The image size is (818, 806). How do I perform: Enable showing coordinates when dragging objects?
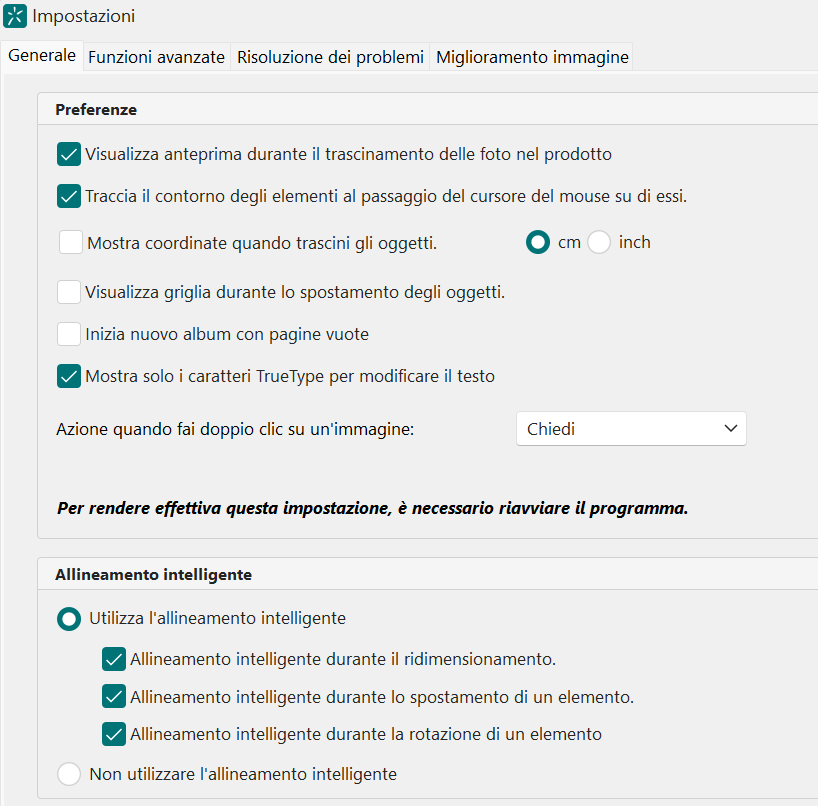click(x=68, y=242)
